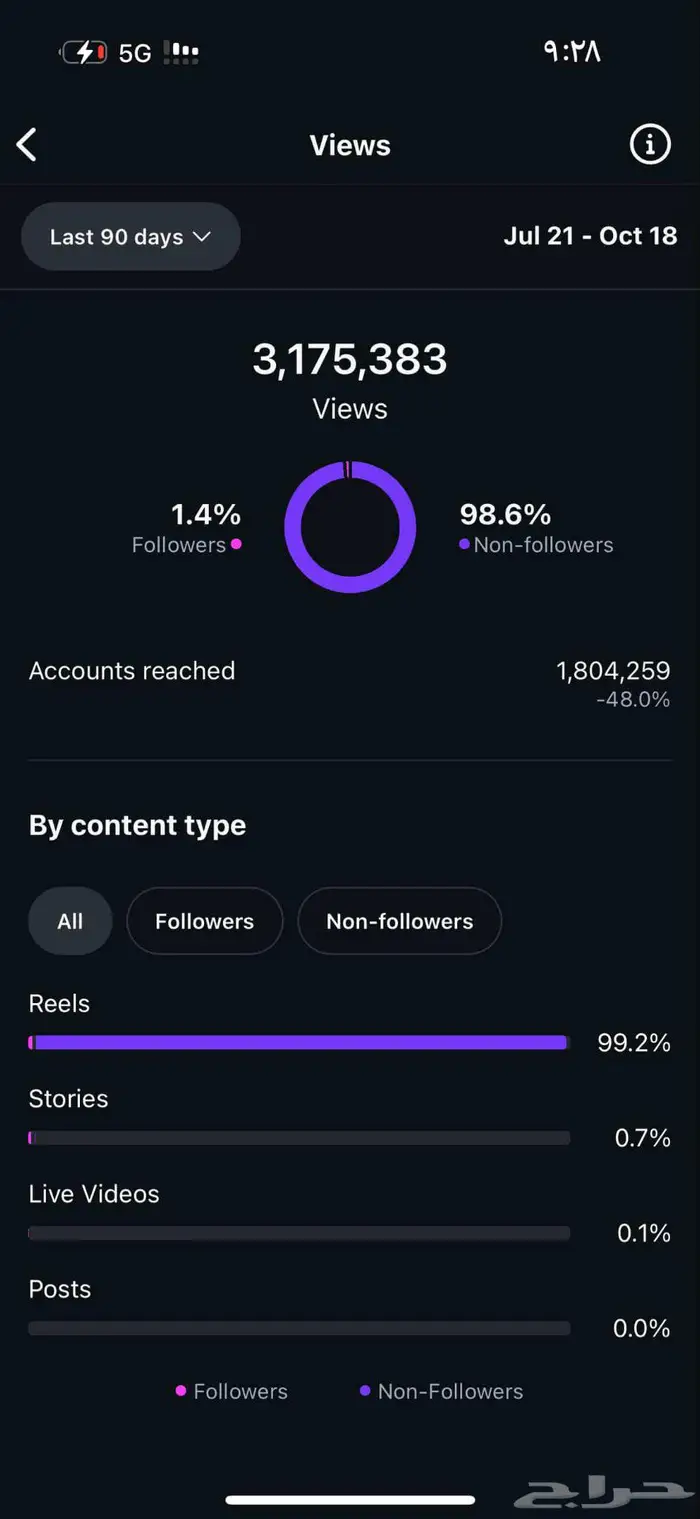Tap the 5G signal indicator
This screenshot has width=700, height=1519.
(x=135, y=53)
